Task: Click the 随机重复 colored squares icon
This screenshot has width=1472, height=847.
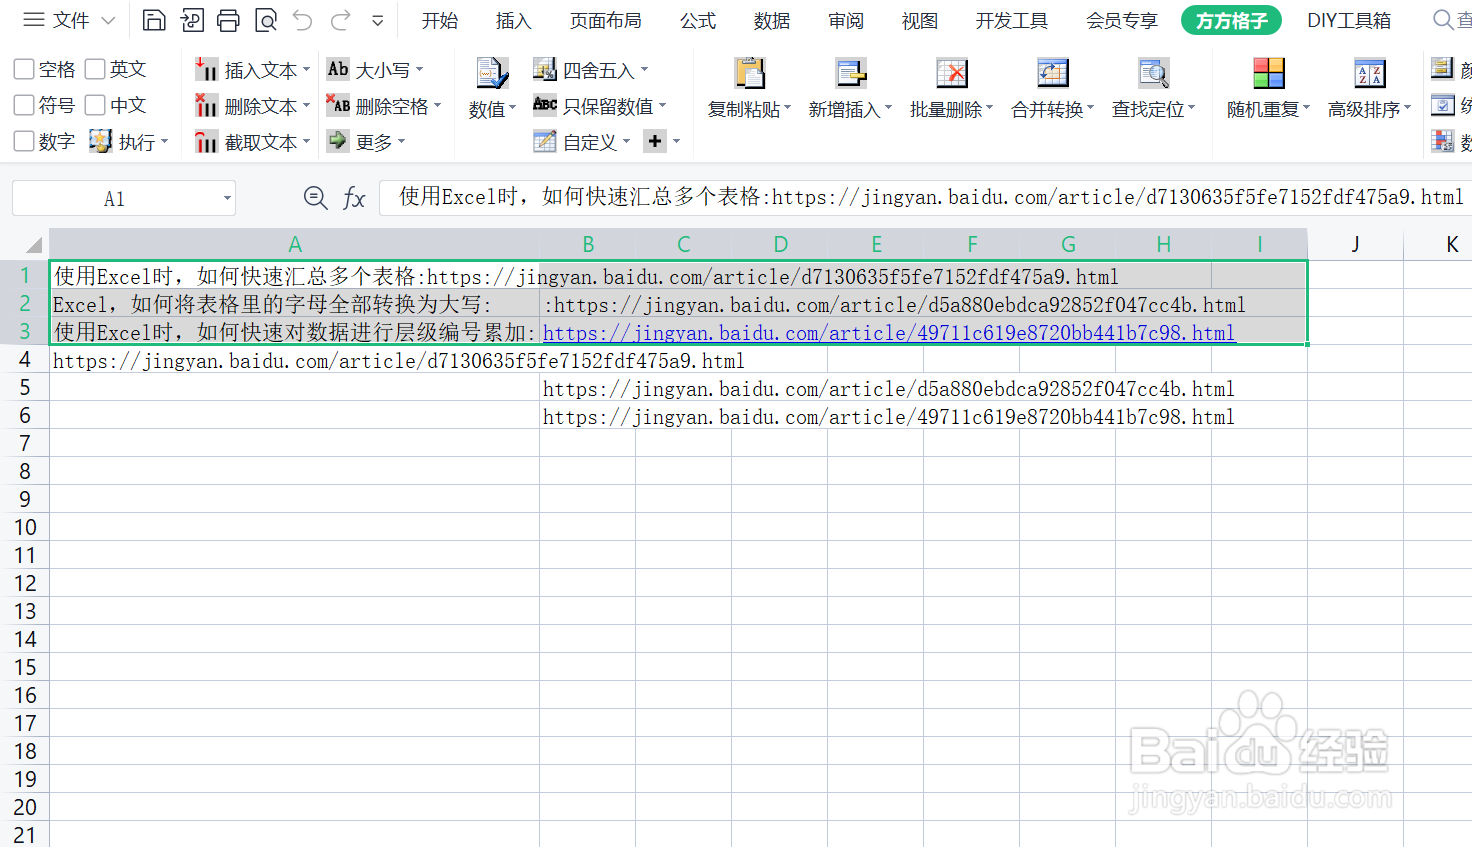Action: [x=1269, y=73]
